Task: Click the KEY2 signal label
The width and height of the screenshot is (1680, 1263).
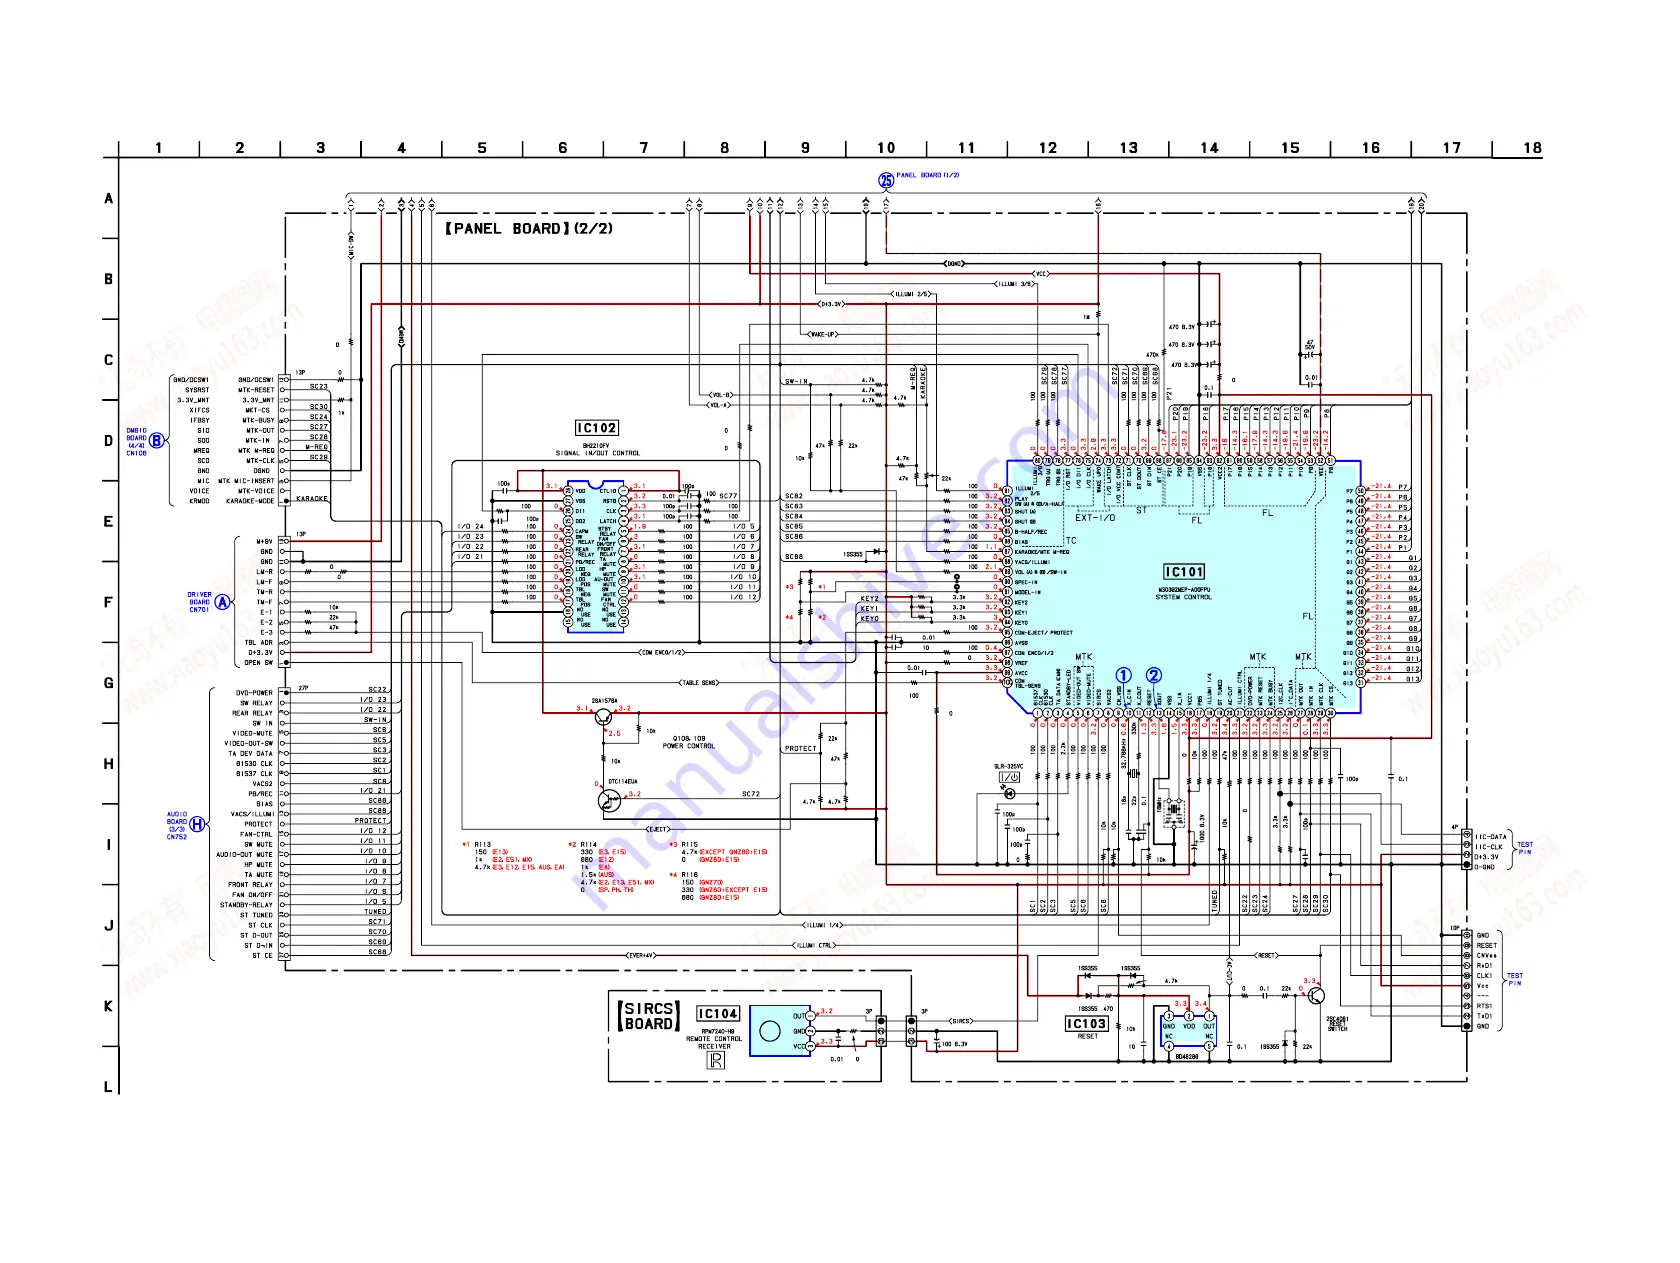Action: [x=869, y=598]
